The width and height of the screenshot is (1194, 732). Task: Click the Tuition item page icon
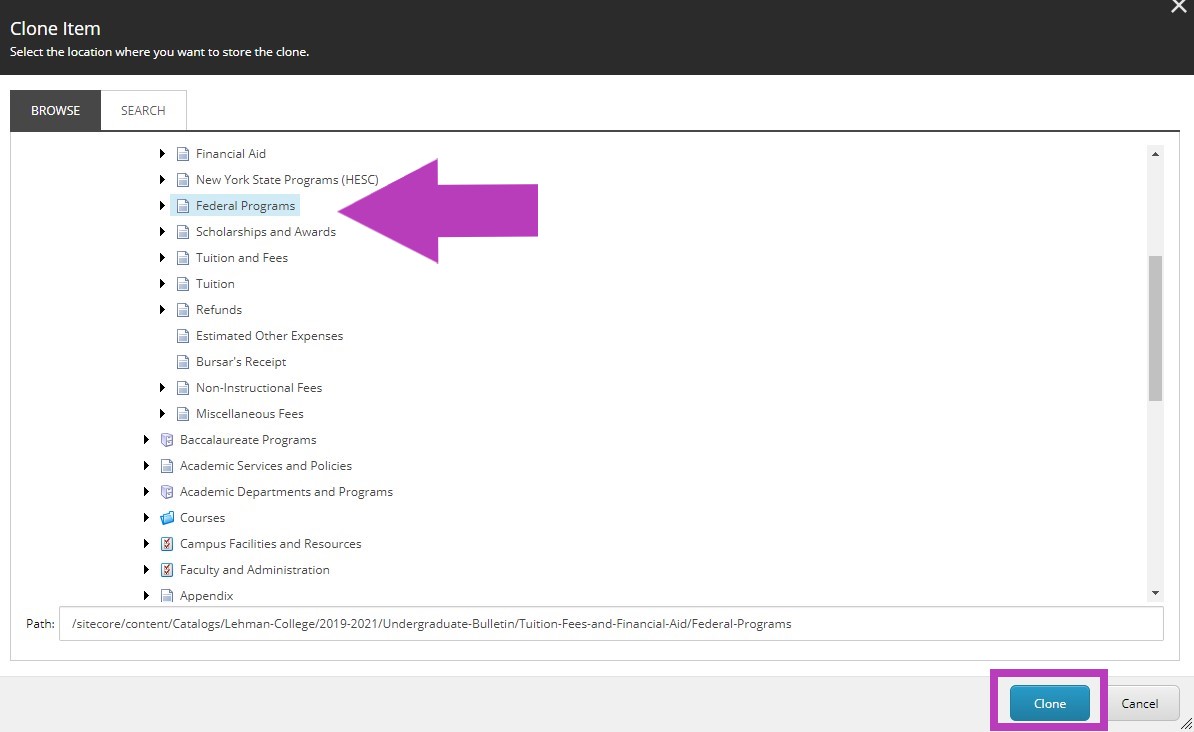(x=183, y=283)
